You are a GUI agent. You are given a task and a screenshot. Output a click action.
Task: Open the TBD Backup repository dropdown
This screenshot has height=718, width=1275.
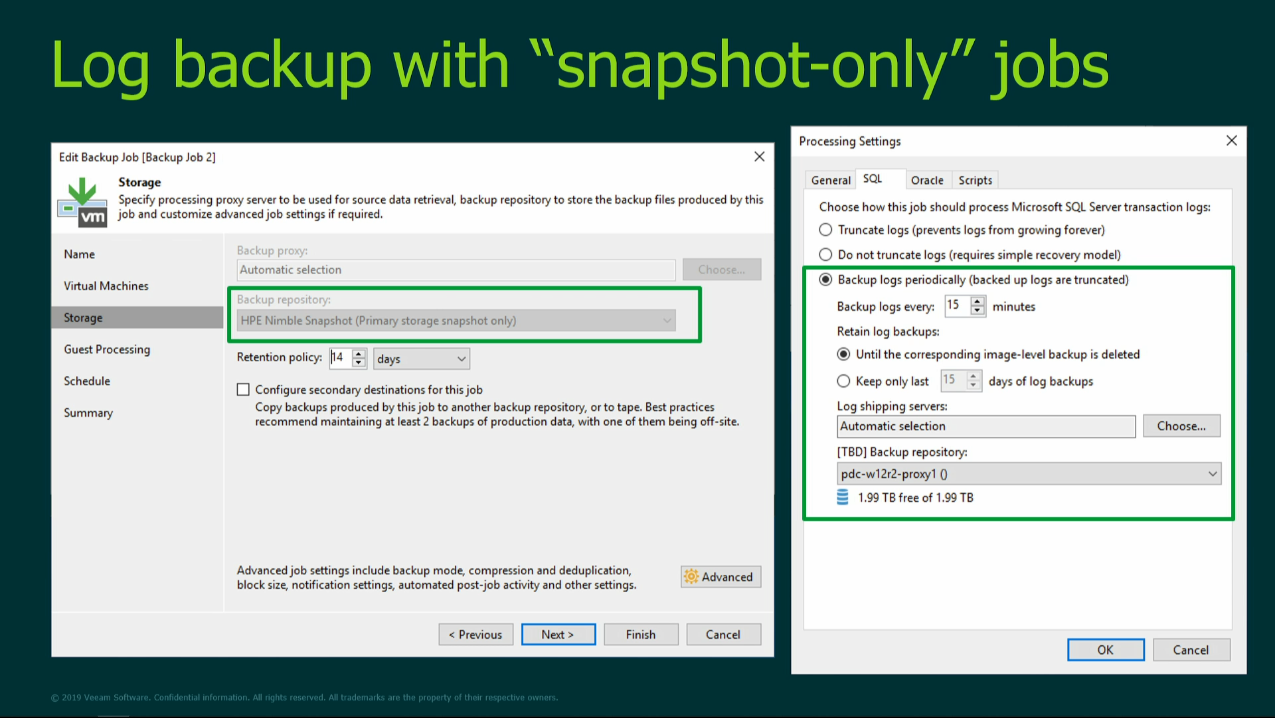pyautogui.click(x=1029, y=474)
